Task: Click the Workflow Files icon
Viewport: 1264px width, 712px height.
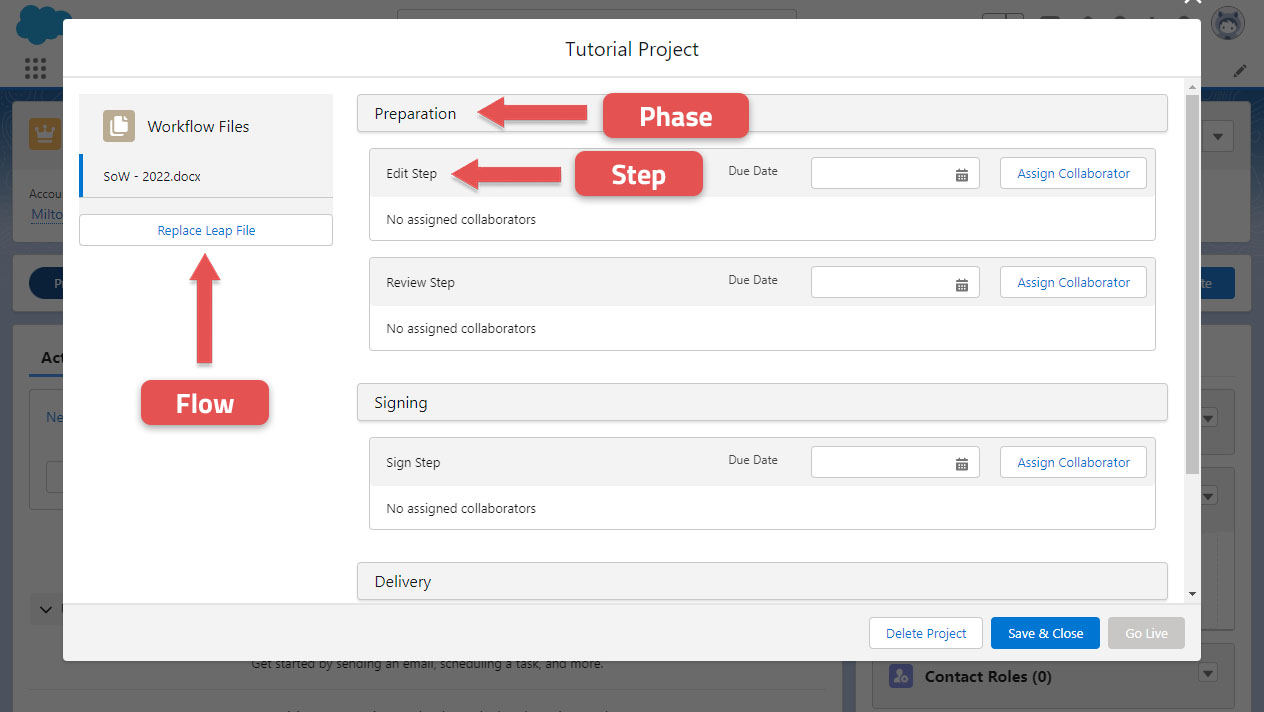Action: (118, 126)
